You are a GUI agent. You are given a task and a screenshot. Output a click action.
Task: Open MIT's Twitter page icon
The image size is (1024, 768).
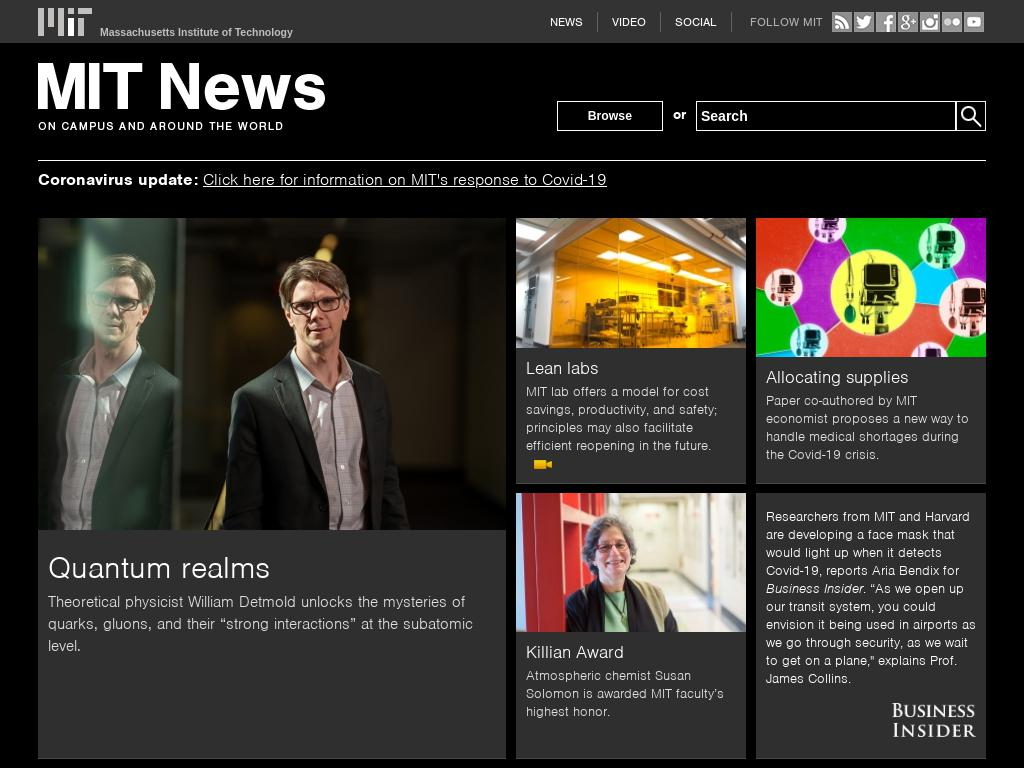864,22
